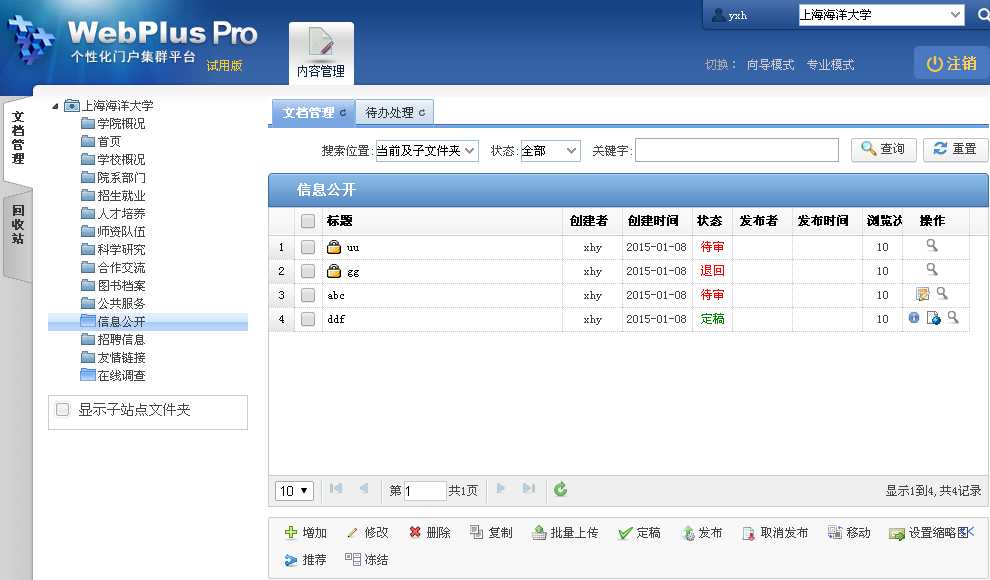The width and height of the screenshot is (990, 580).
Task: Click 批量上传 batch upload
Action: 565,533
